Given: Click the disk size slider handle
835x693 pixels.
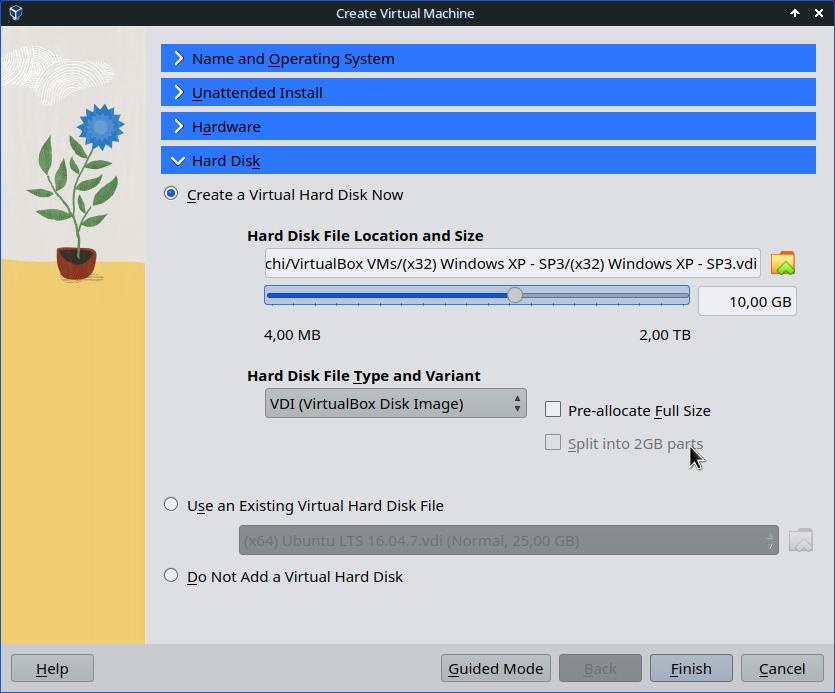Looking at the screenshot, I should [x=514, y=295].
